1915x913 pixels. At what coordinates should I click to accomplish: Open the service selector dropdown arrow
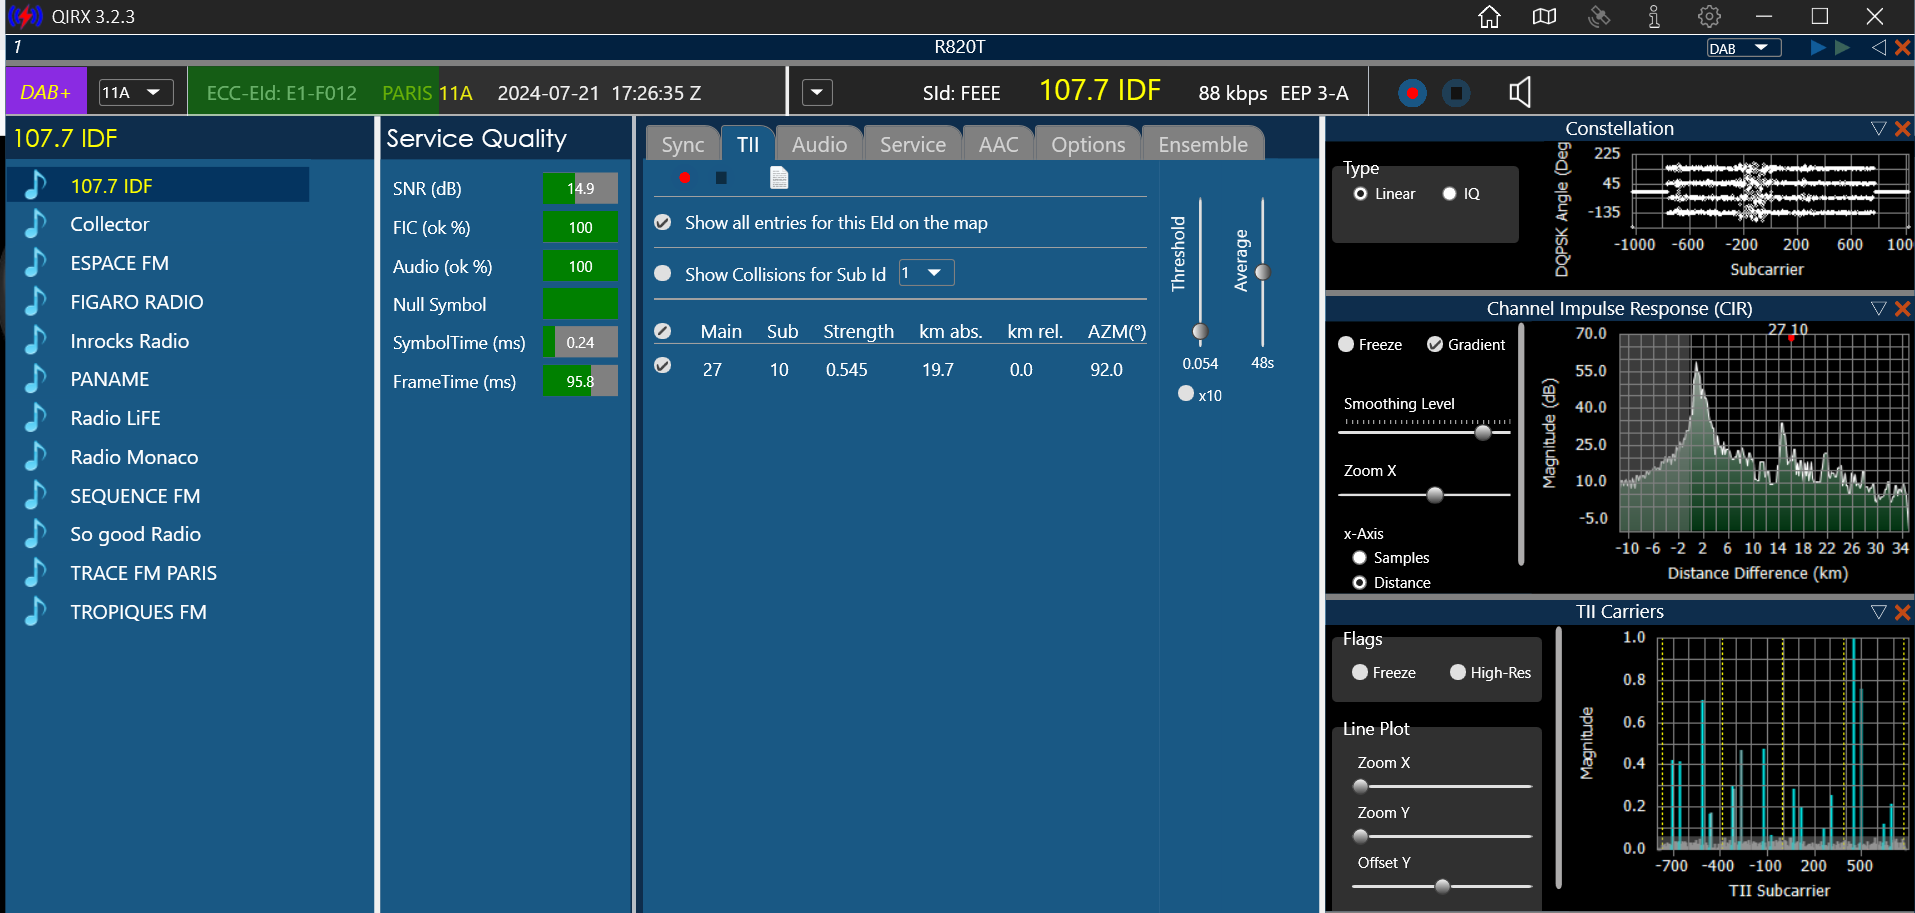[817, 93]
